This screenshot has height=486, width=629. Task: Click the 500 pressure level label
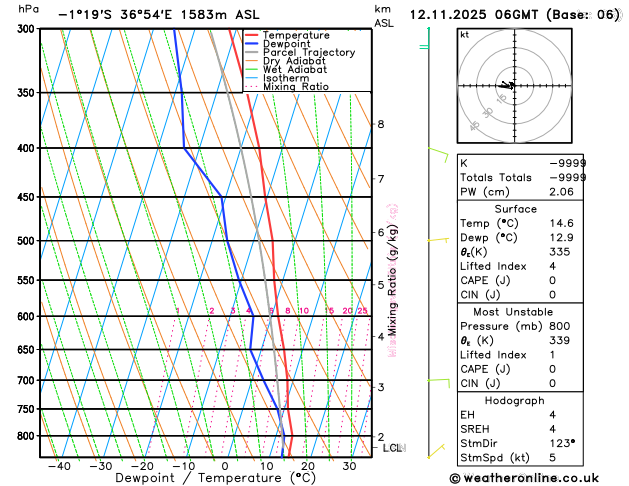tap(28, 241)
